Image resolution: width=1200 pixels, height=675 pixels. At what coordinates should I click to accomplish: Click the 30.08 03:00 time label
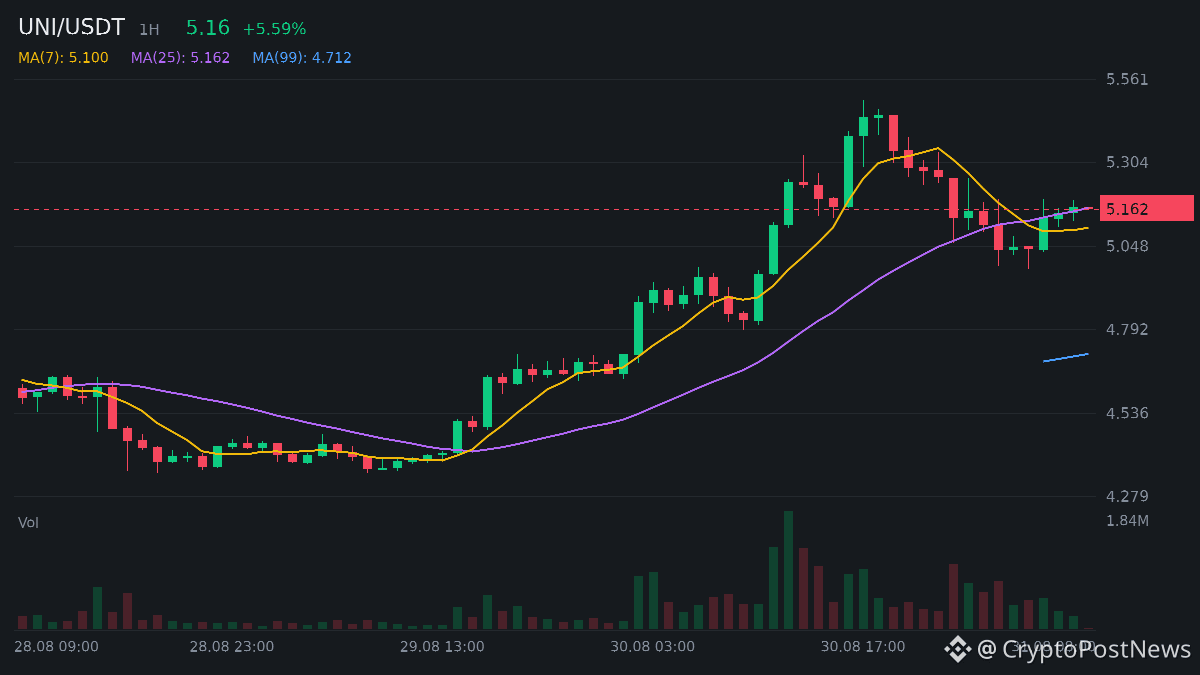pos(652,646)
